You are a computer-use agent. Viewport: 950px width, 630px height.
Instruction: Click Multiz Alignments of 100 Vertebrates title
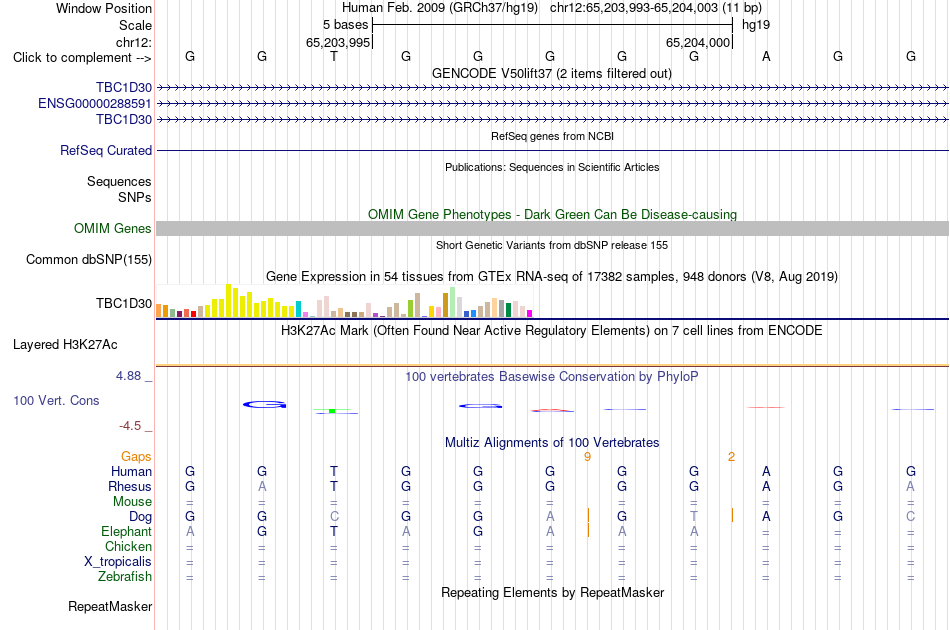(x=552, y=443)
